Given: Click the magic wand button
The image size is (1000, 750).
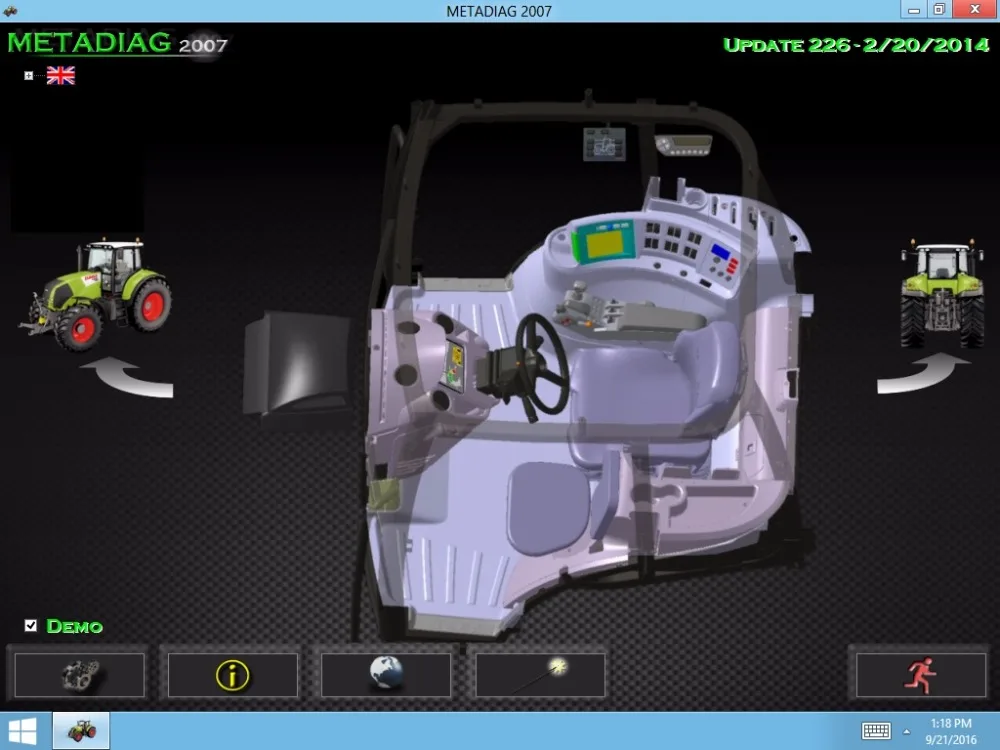Looking at the screenshot, I should [540, 675].
